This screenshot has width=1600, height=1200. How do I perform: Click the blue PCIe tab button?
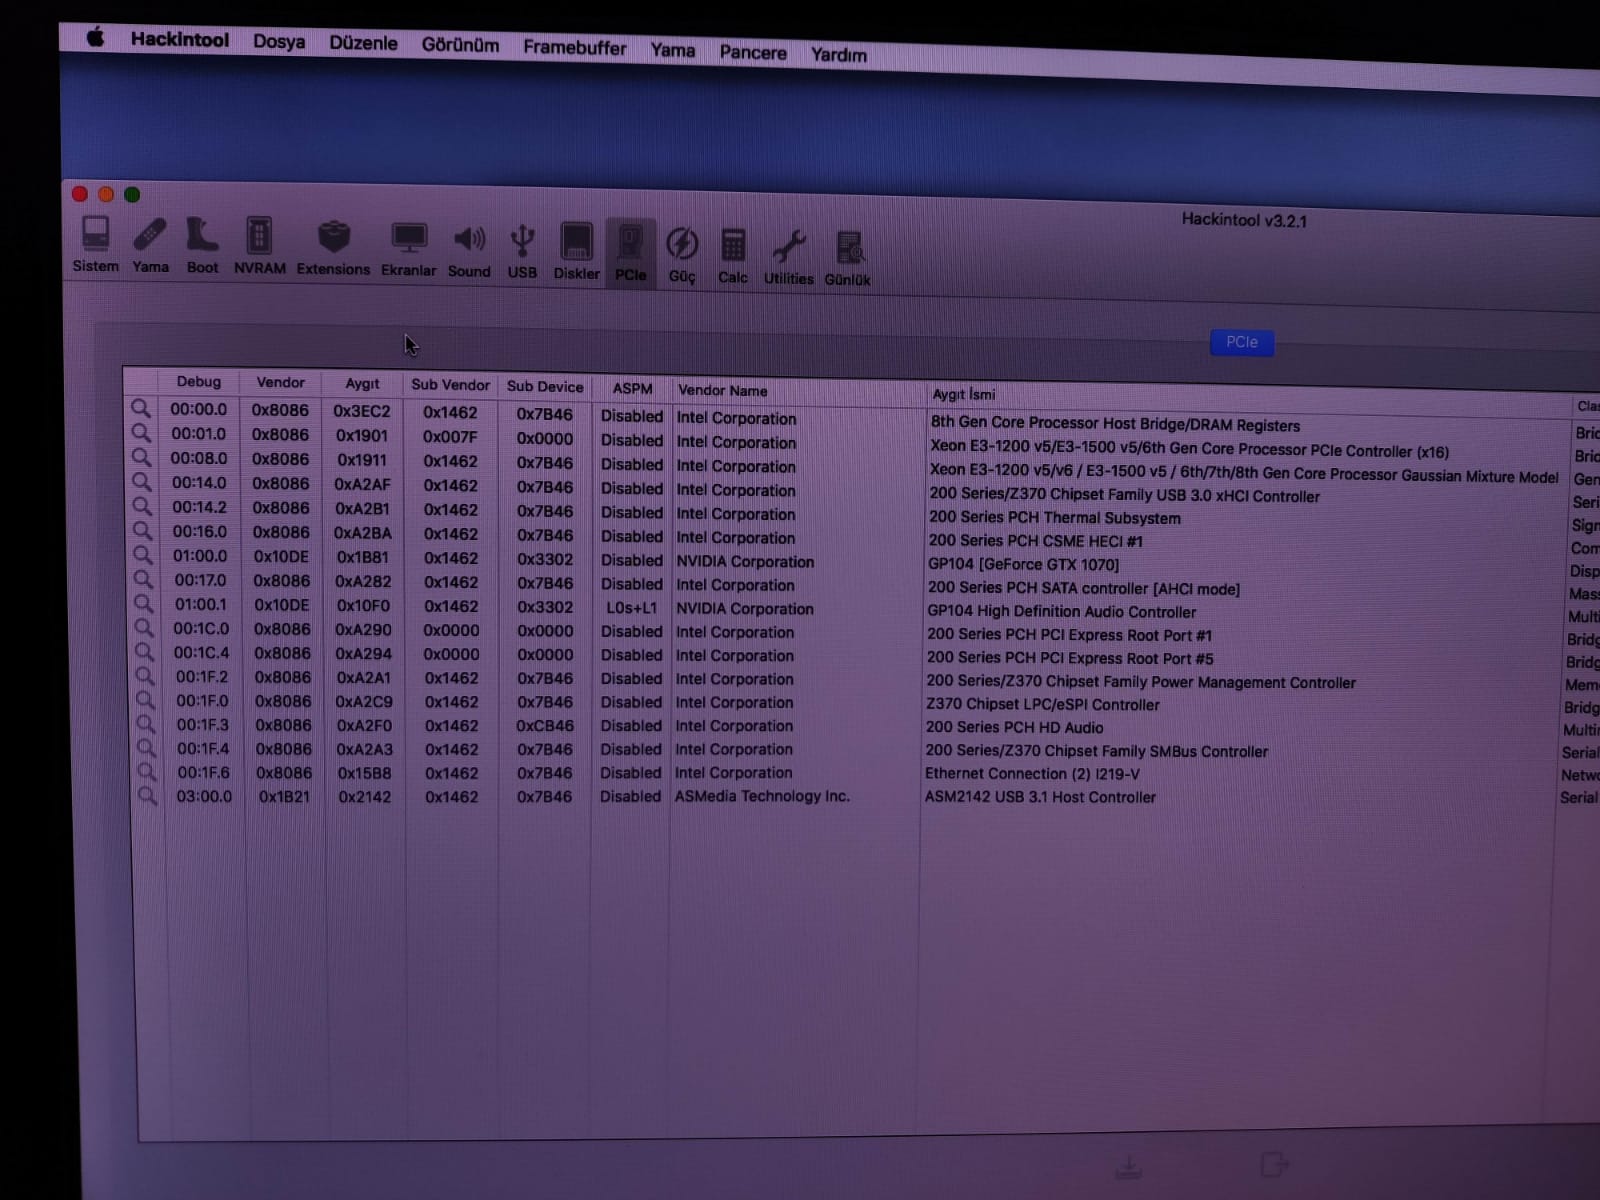click(x=1241, y=342)
